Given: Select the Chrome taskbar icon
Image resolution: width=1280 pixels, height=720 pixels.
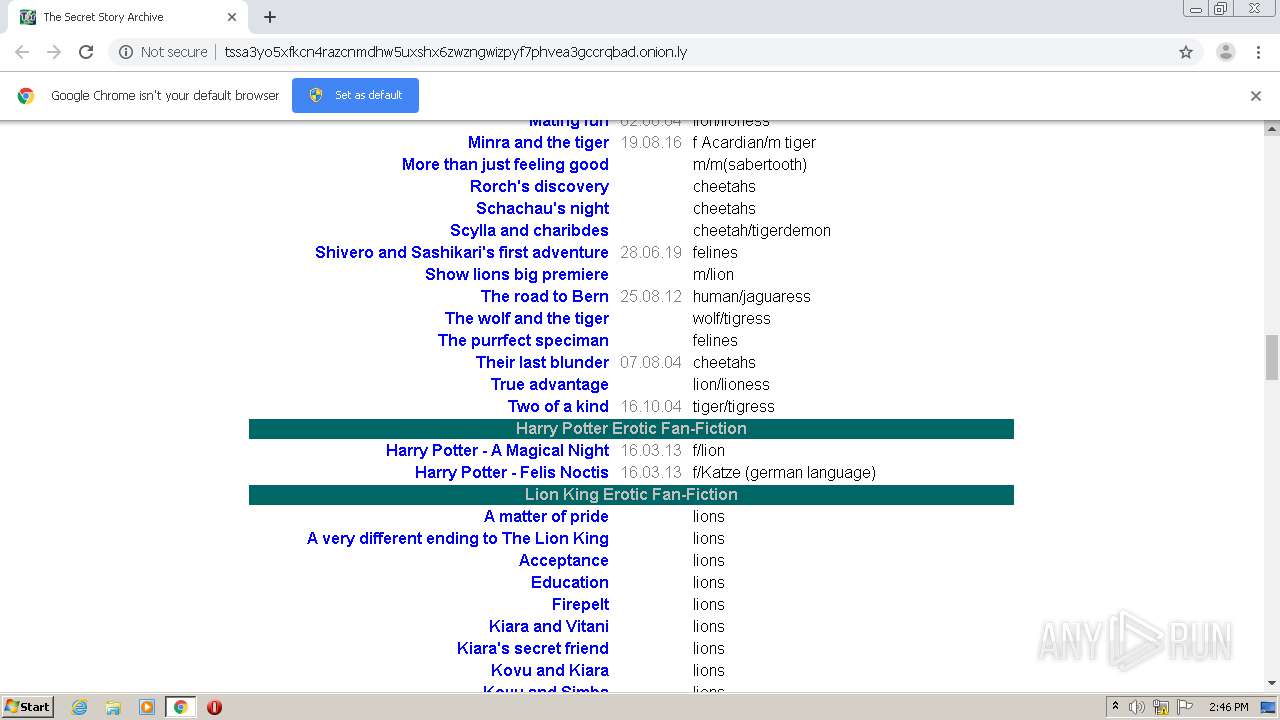Looking at the screenshot, I should [180, 707].
